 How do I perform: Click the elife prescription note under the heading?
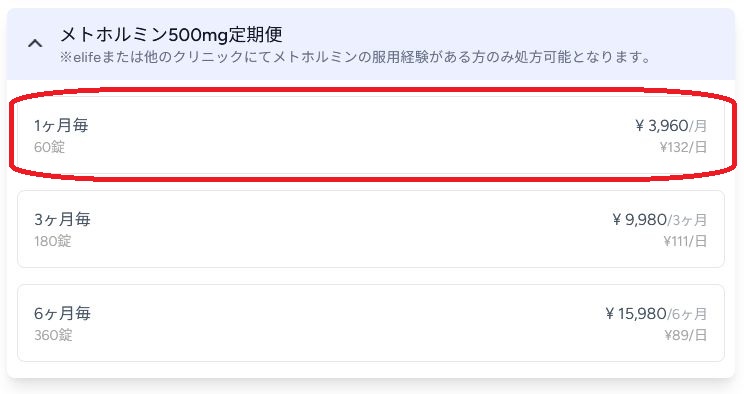(356, 57)
